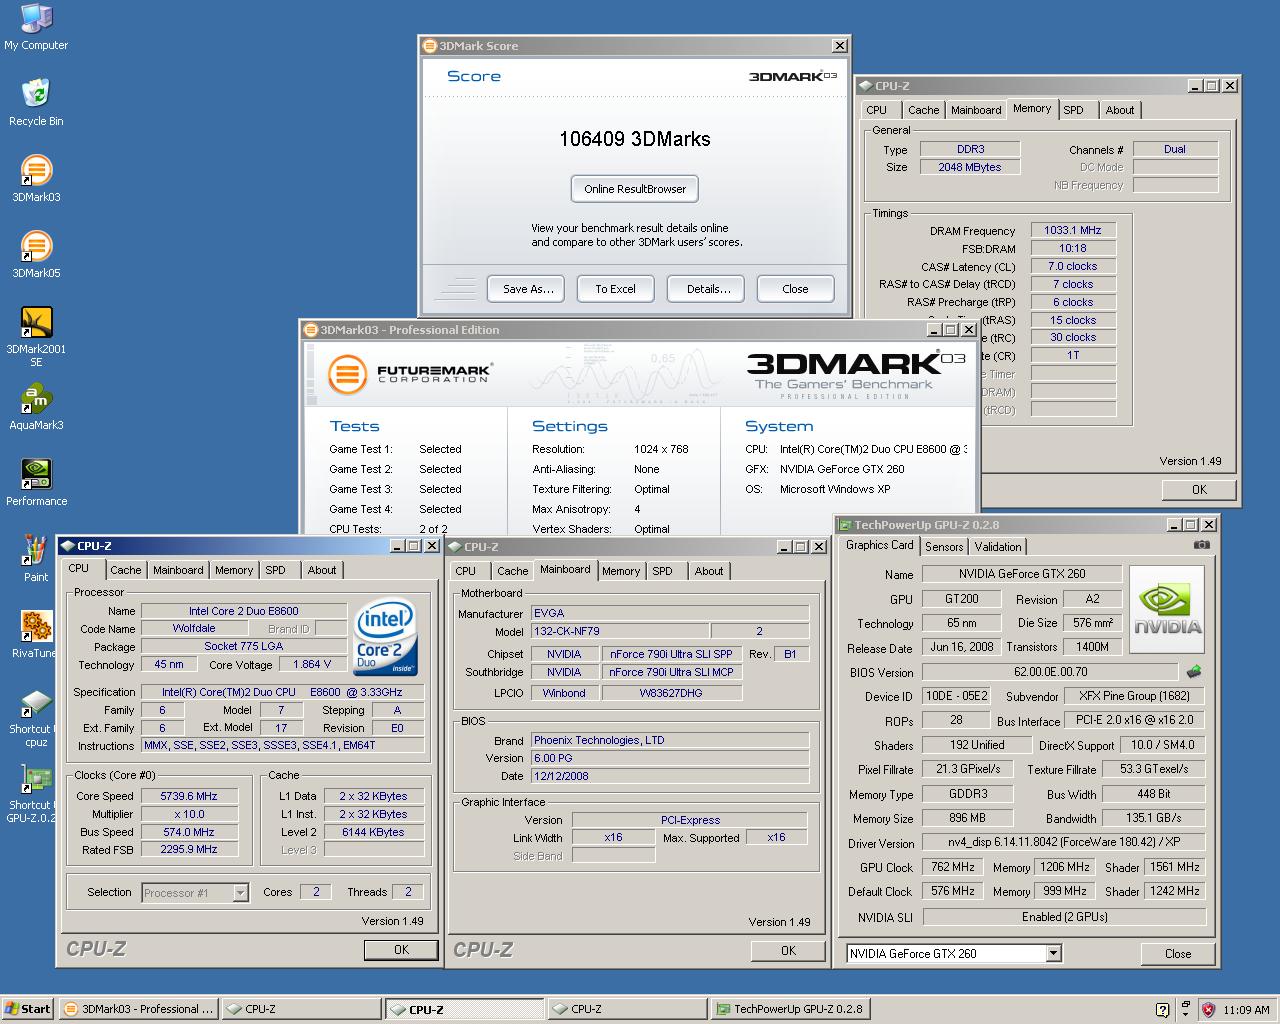Select About tab in CPU-Z mainboard window

(x=709, y=571)
